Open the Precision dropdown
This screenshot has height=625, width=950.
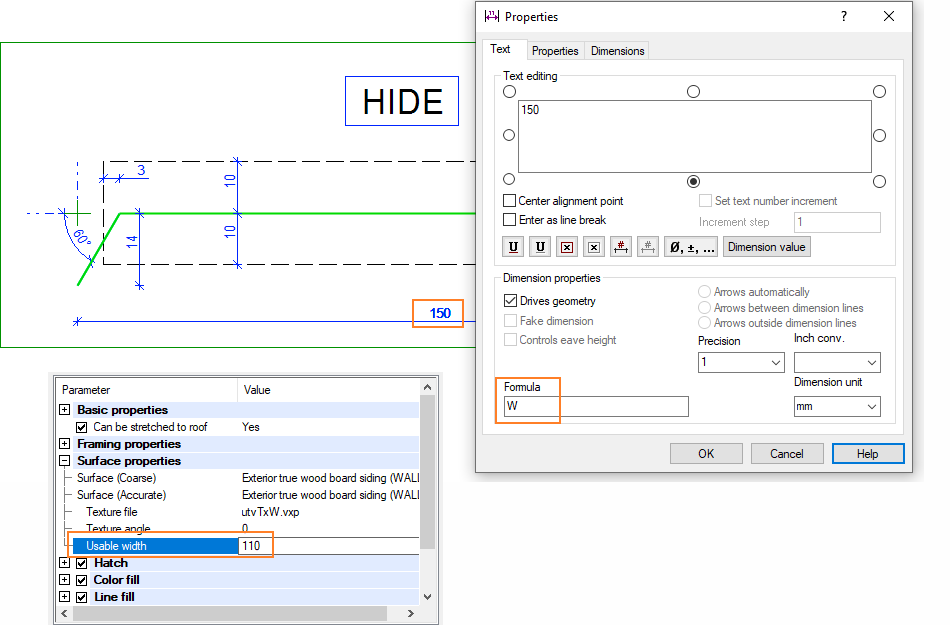coord(740,362)
